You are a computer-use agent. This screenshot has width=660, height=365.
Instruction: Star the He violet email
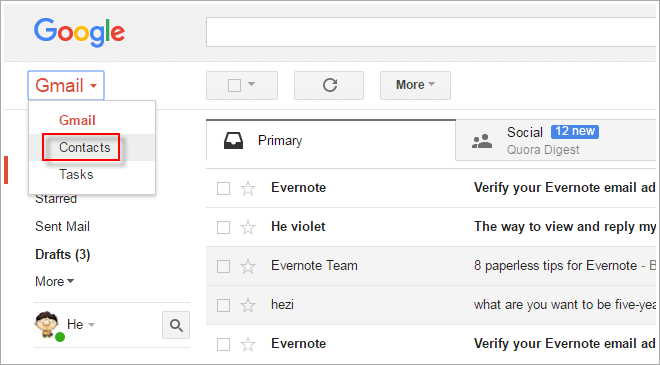point(248,227)
